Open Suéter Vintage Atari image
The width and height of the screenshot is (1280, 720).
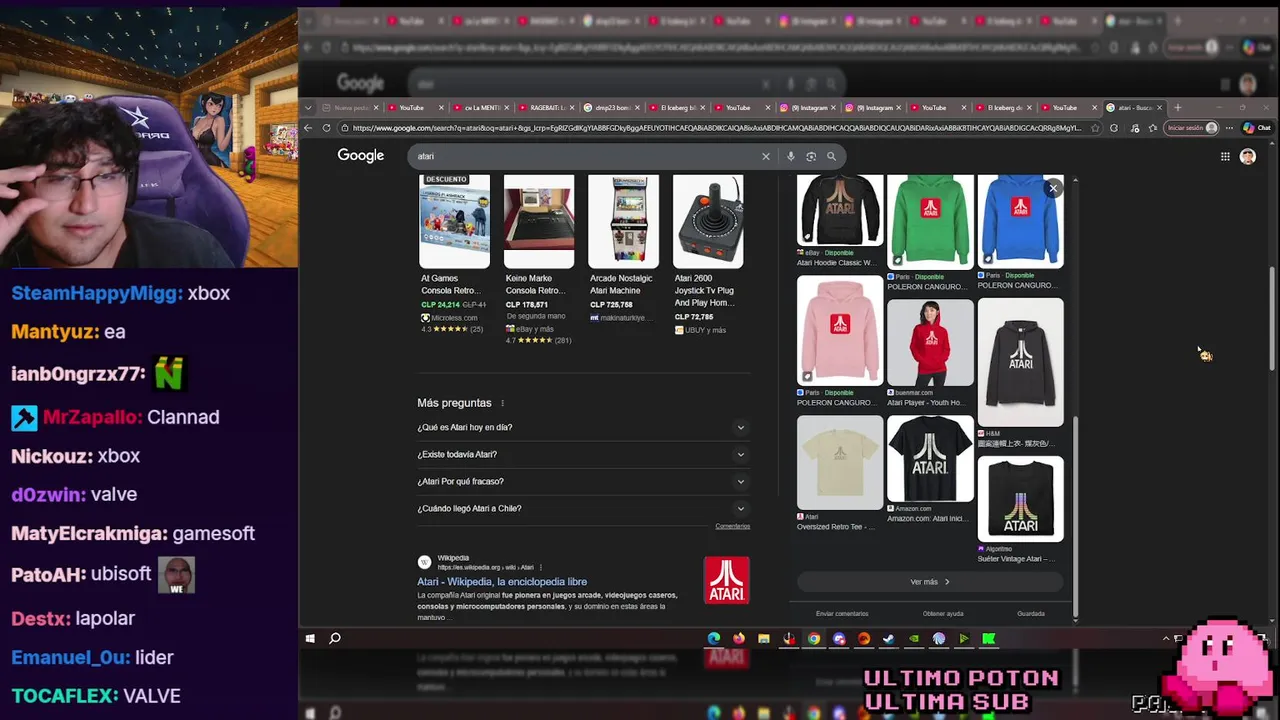point(1020,499)
